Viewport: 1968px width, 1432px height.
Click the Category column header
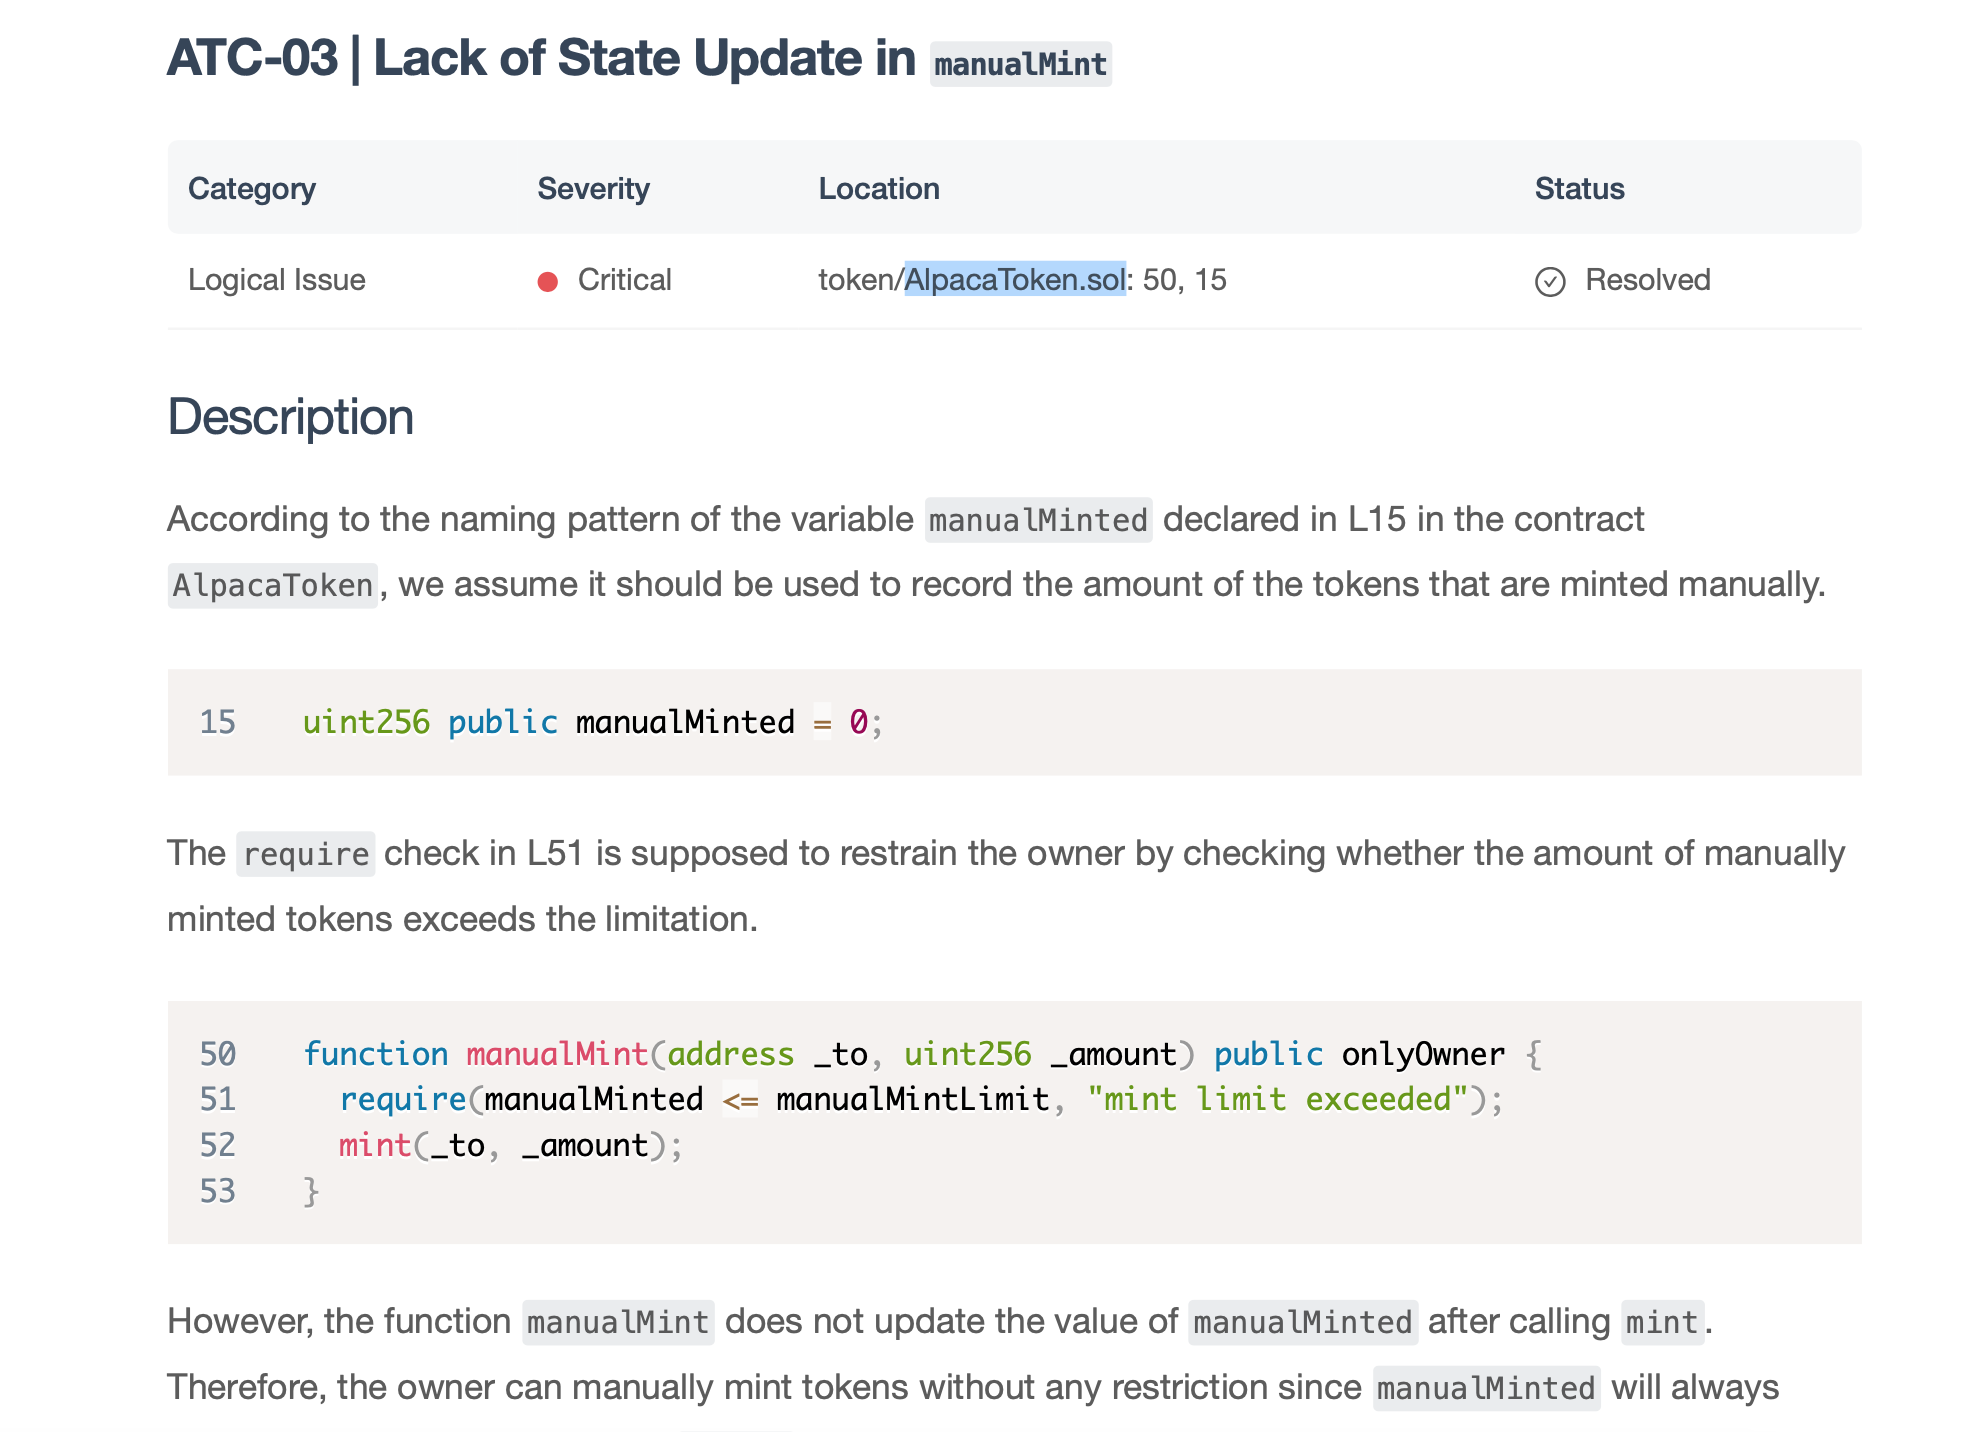(x=252, y=189)
